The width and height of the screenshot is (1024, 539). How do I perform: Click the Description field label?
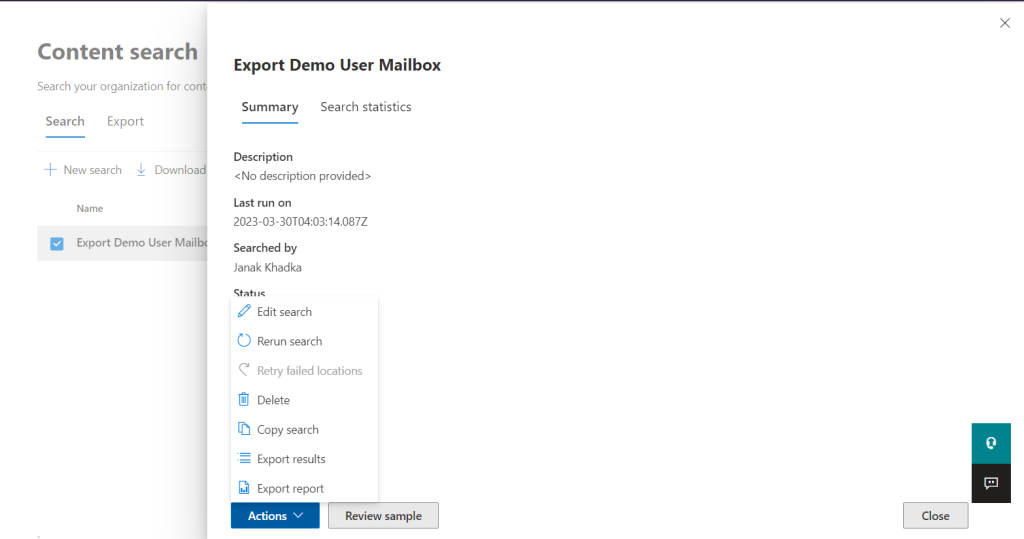[x=263, y=157]
